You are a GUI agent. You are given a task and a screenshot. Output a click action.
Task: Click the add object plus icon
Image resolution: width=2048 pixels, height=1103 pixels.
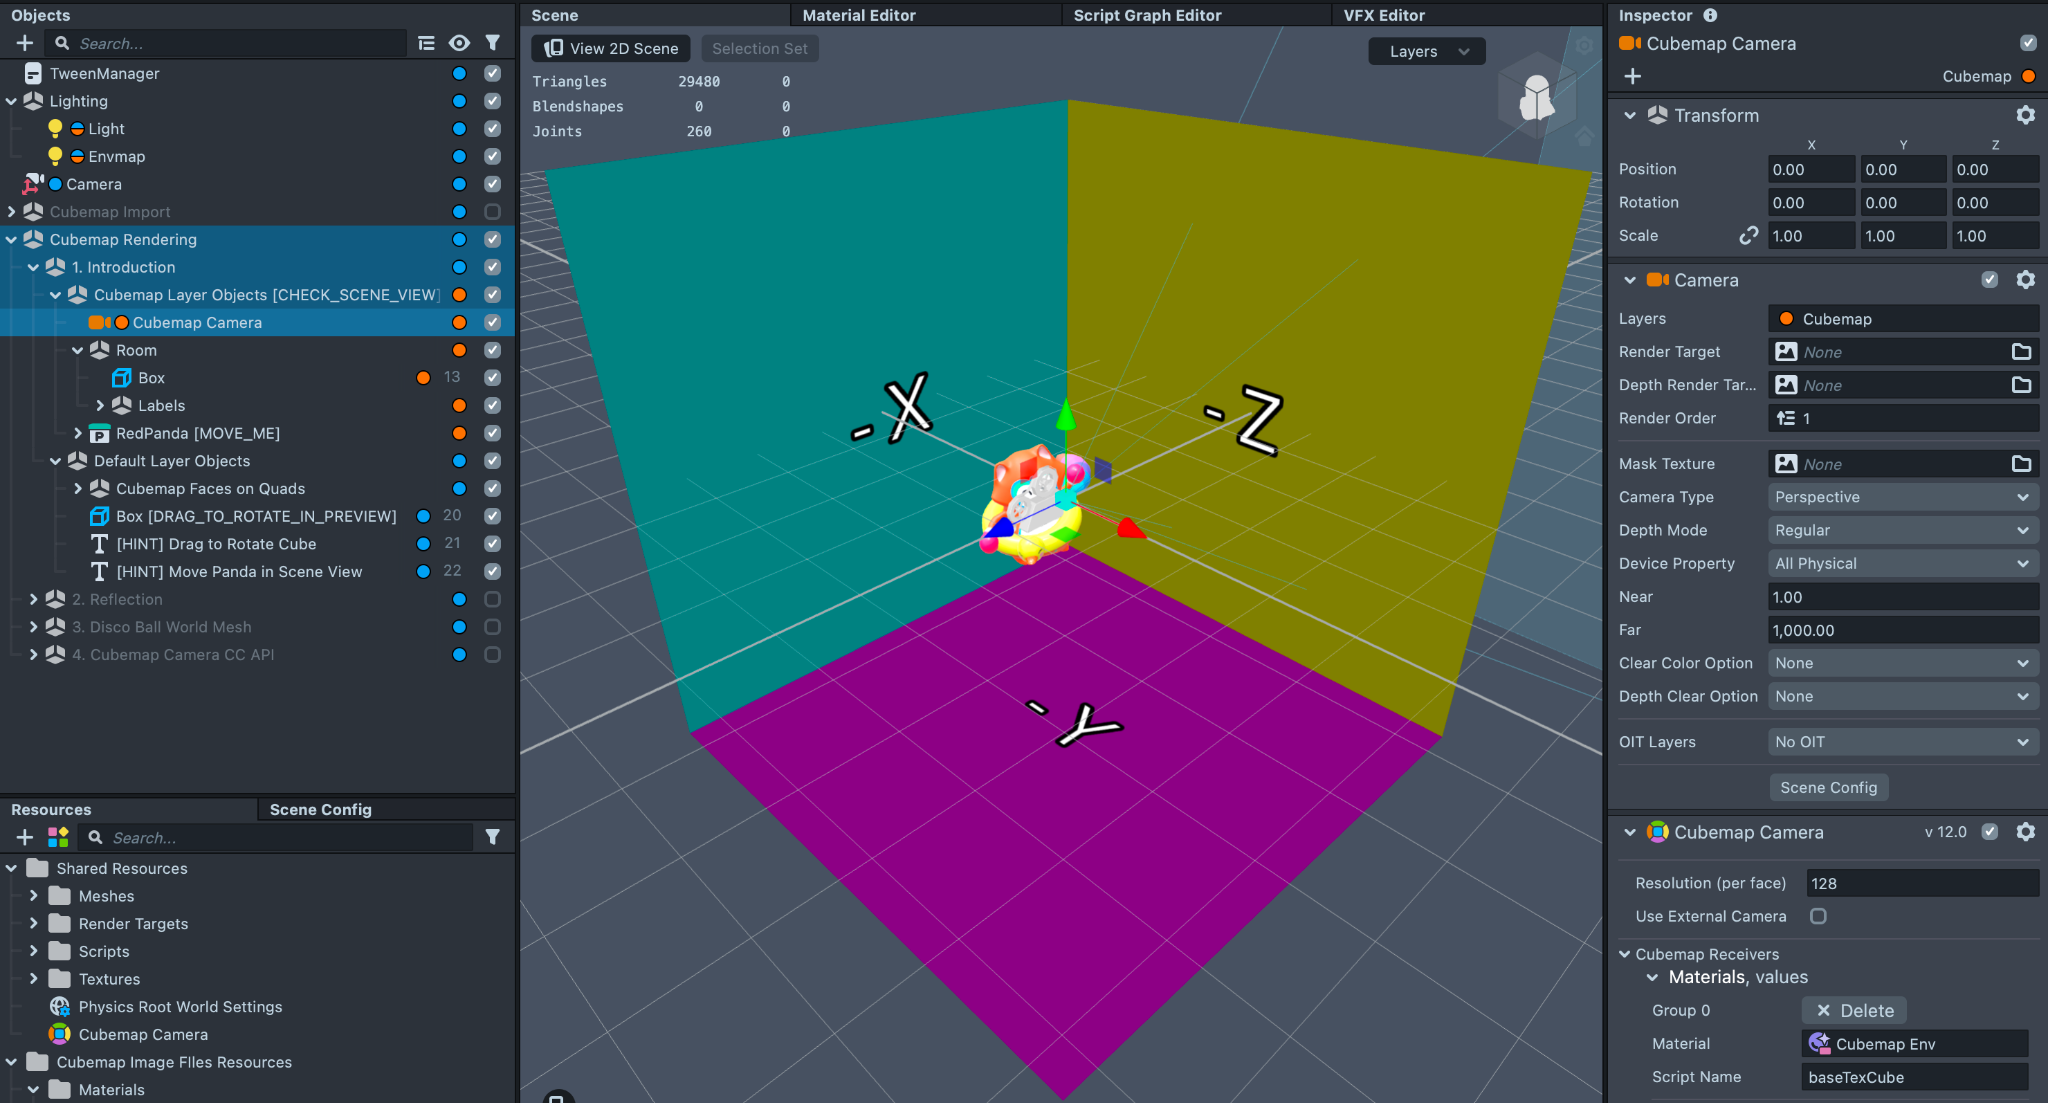click(x=25, y=43)
